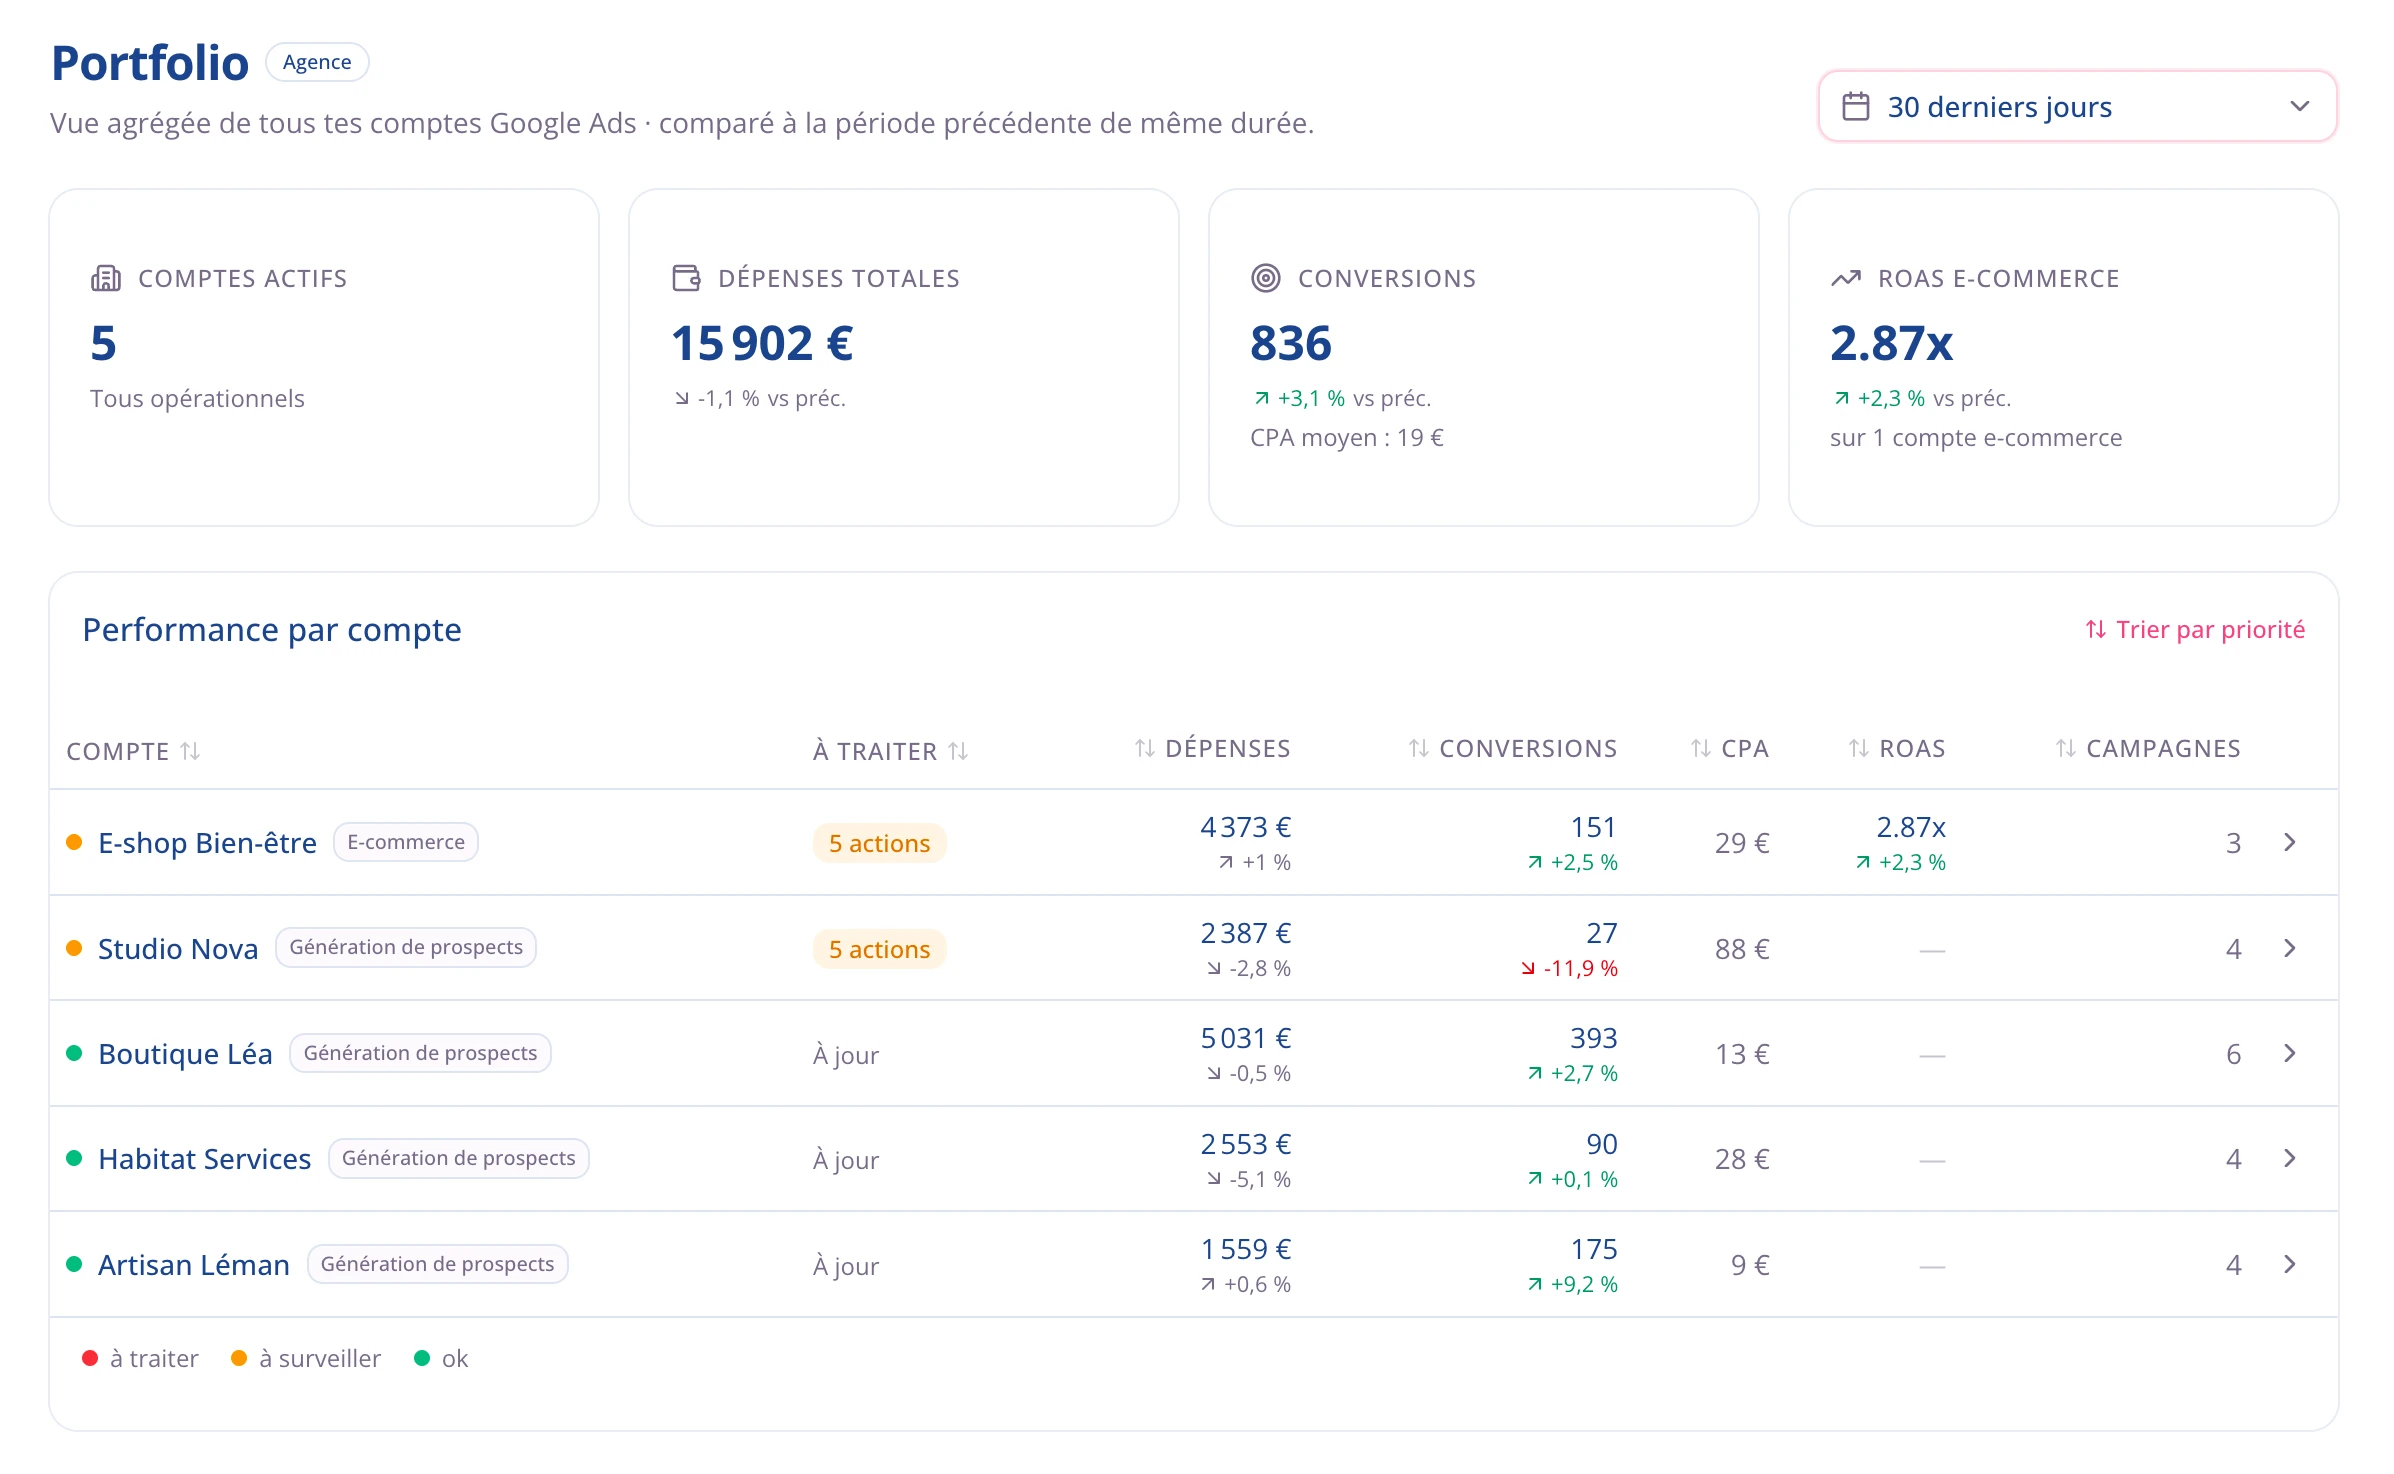
Task: Click green status dot of Artisan Léman
Action: coord(74,1264)
